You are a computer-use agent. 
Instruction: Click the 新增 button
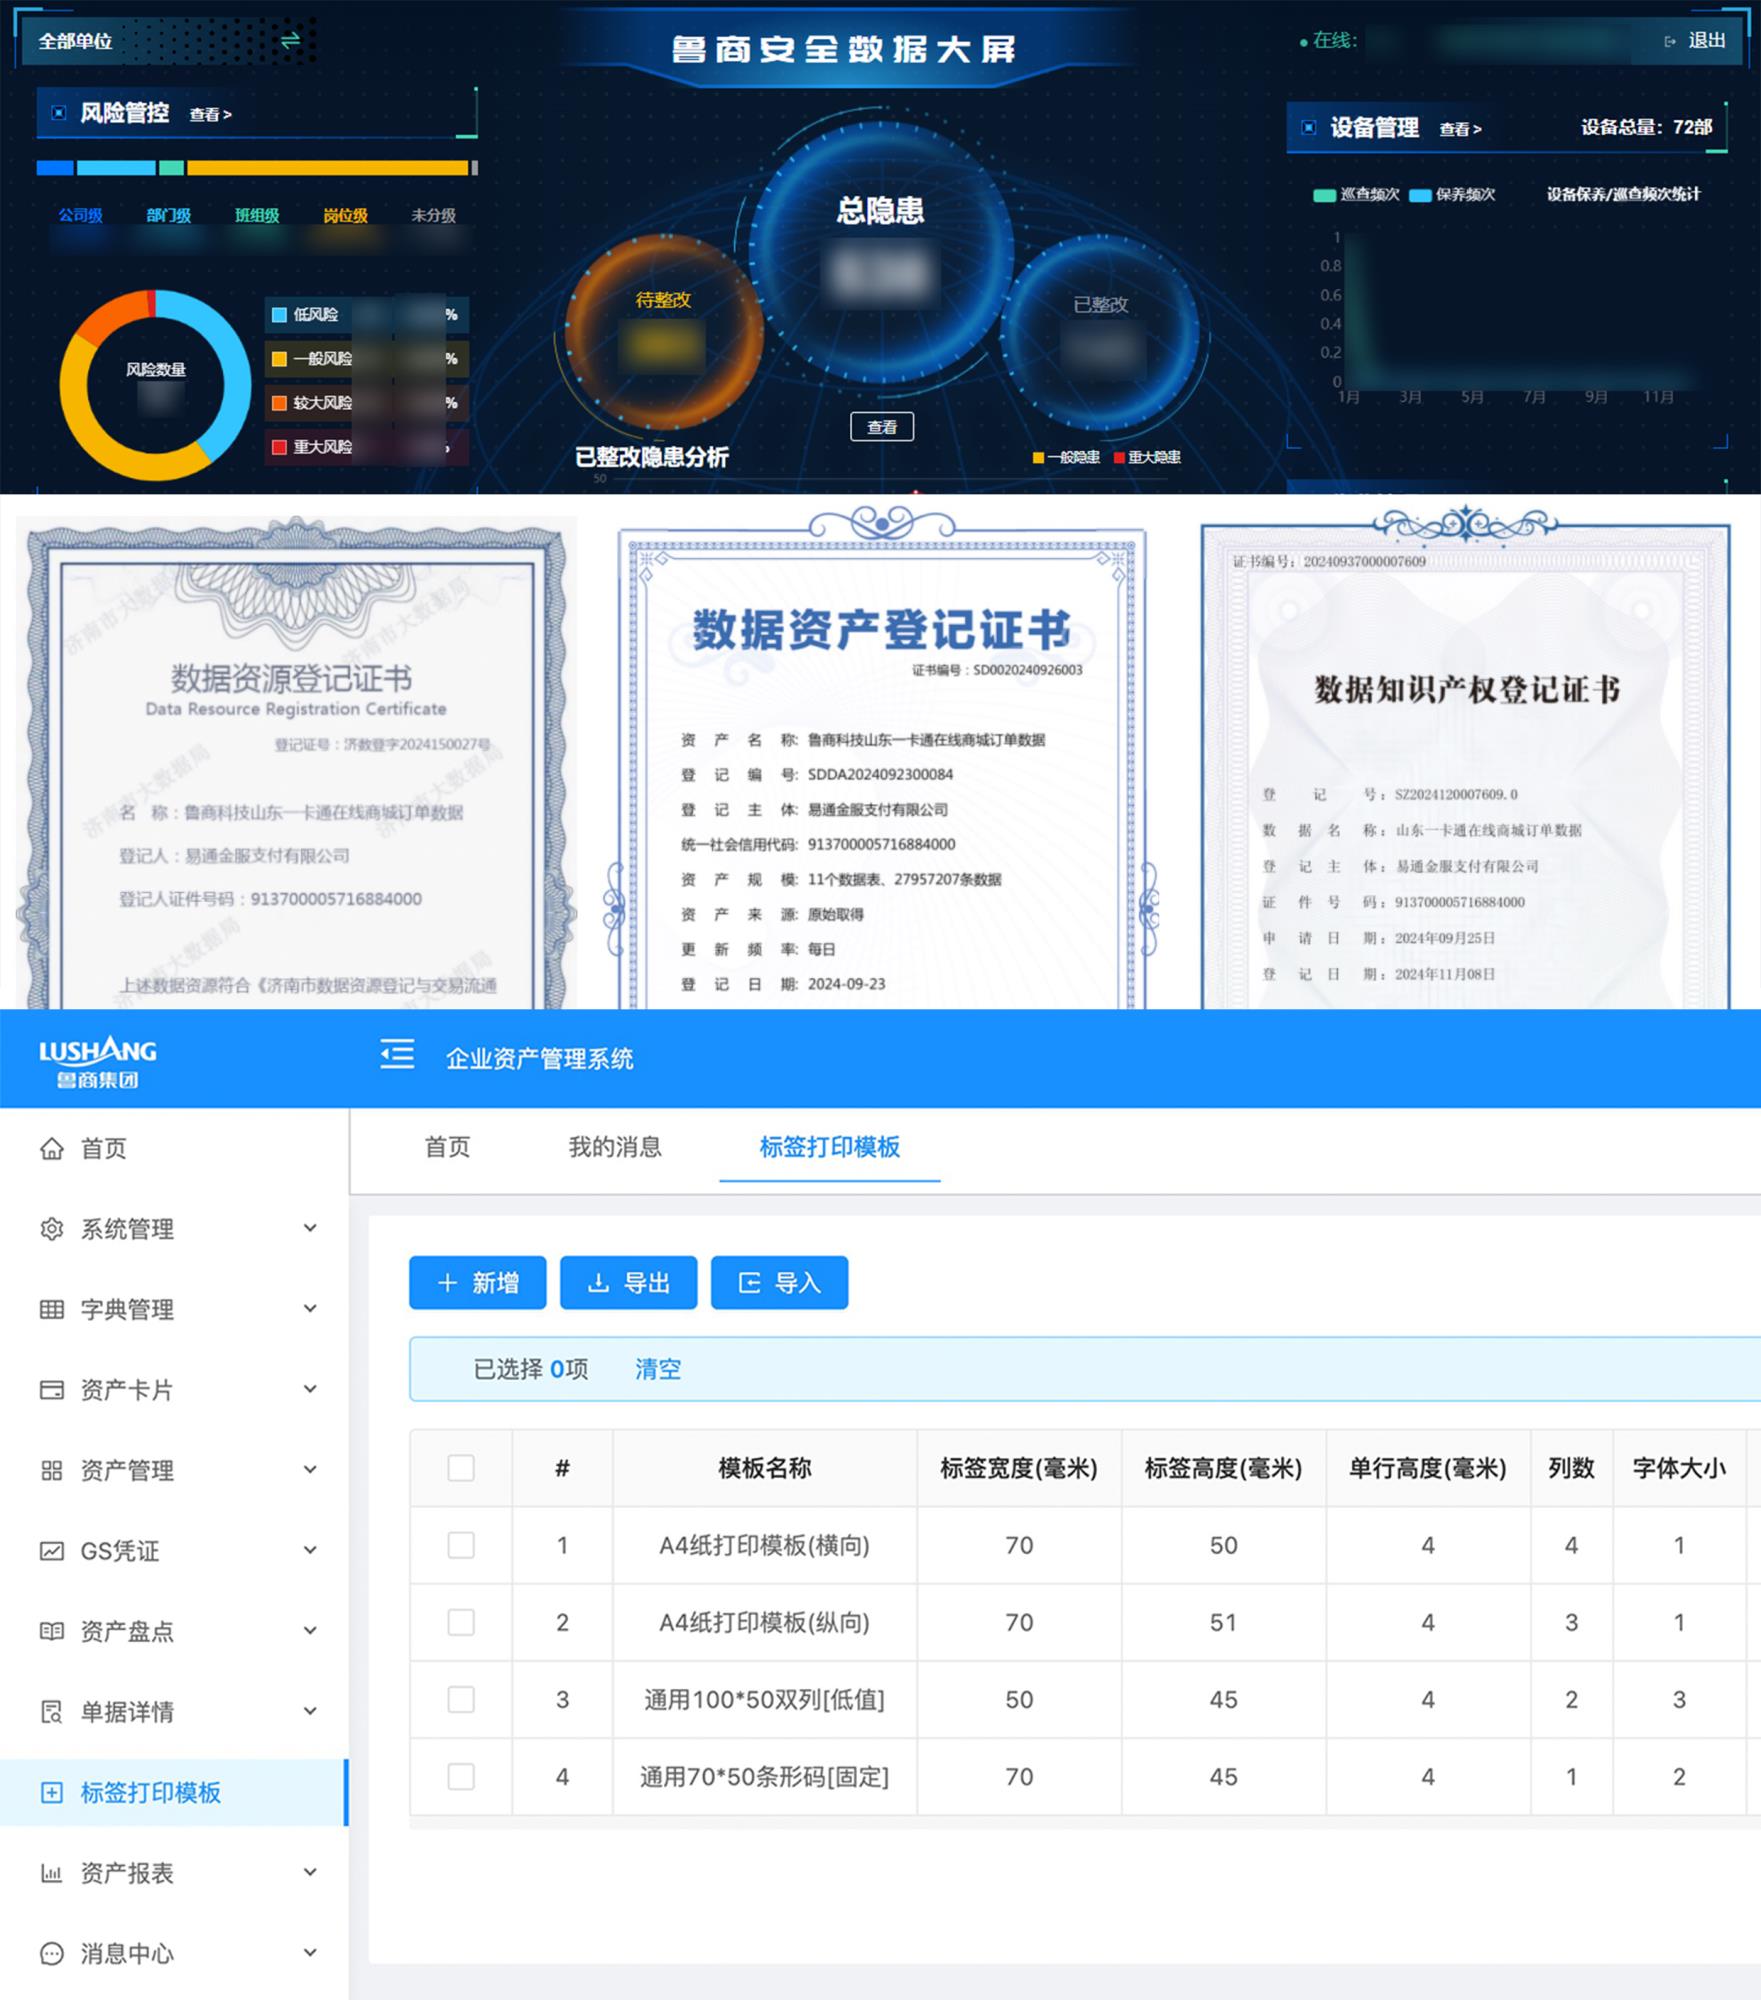[x=478, y=1283]
